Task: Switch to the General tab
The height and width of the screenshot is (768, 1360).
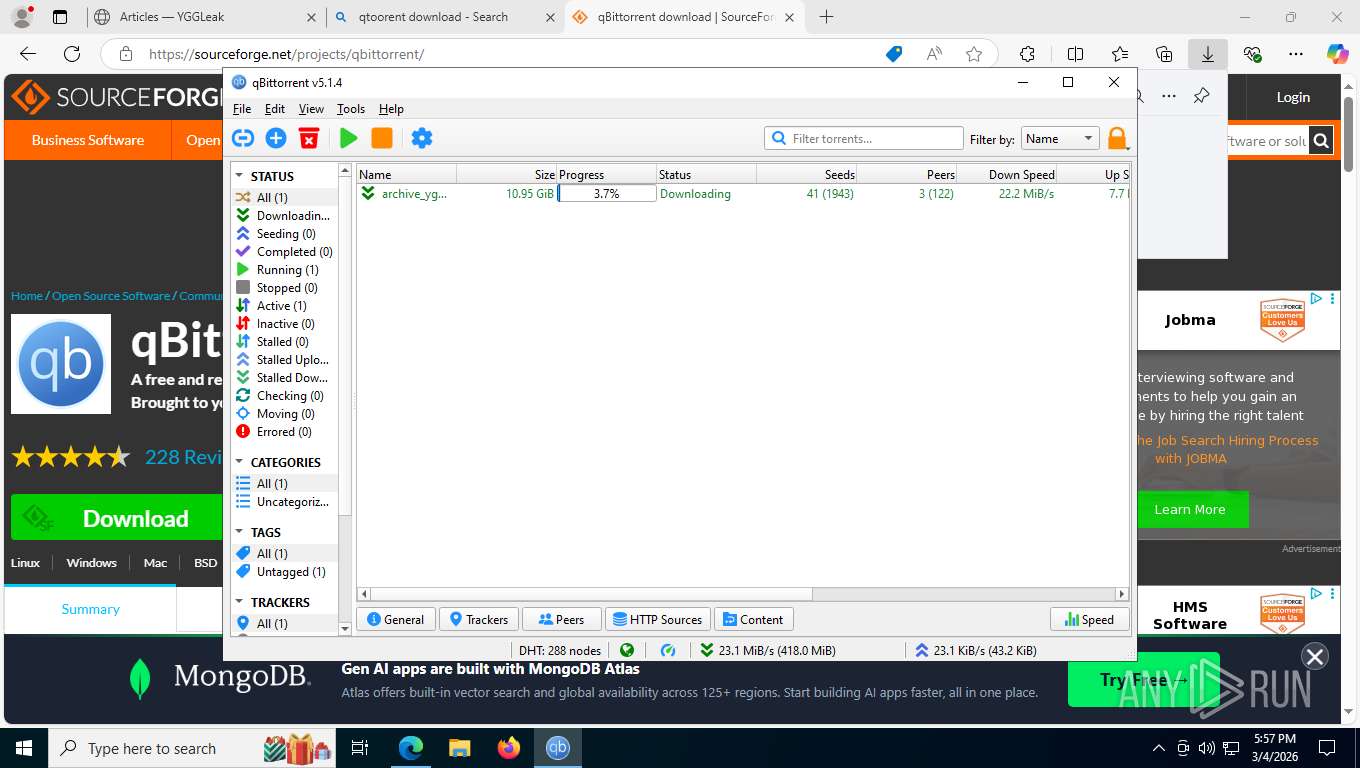Action: click(x=396, y=620)
